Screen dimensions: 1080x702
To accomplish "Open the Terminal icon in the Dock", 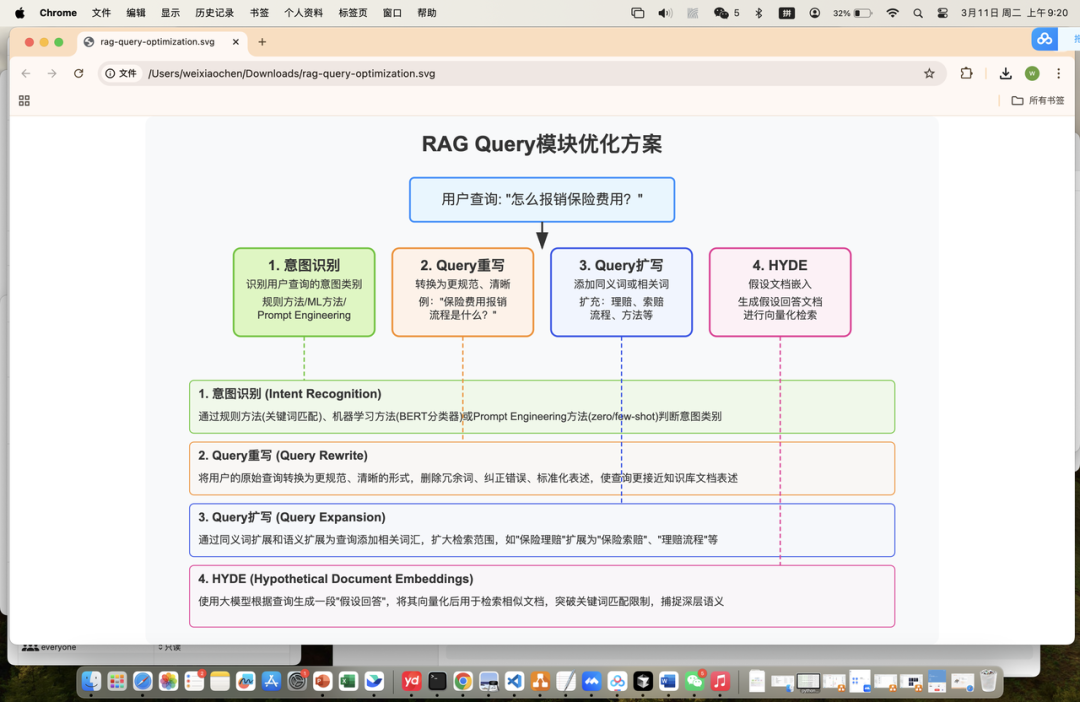I will coord(436,681).
